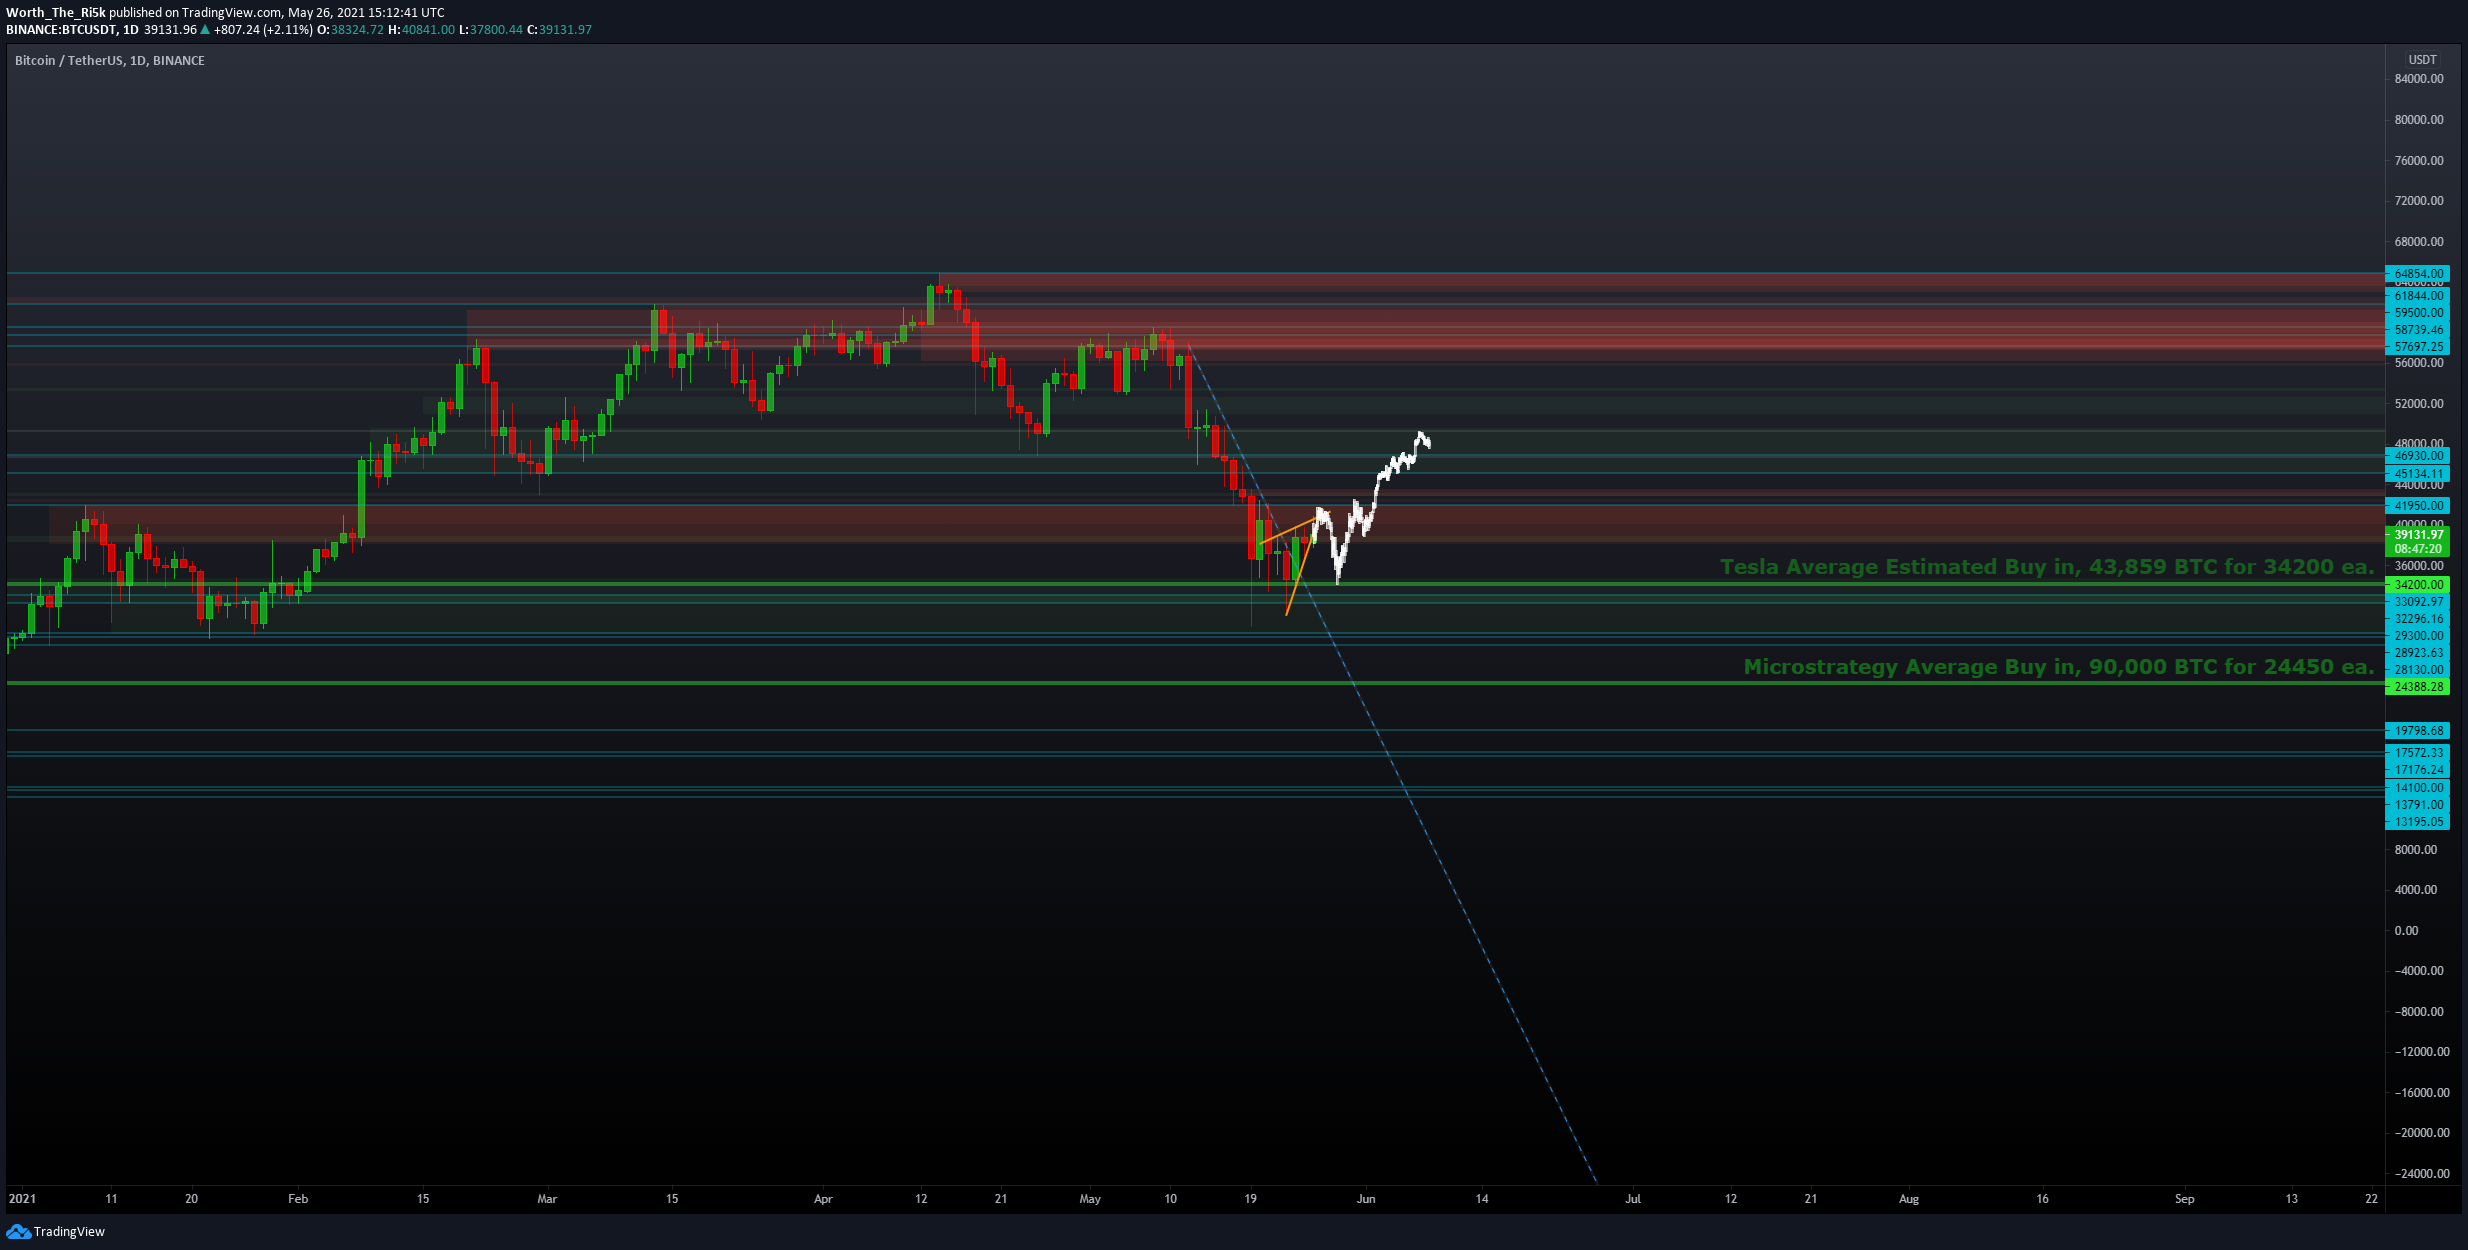Select the green 24388.28 price label
Viewport: 2468px width, 1250px height.
(2418, 687)
